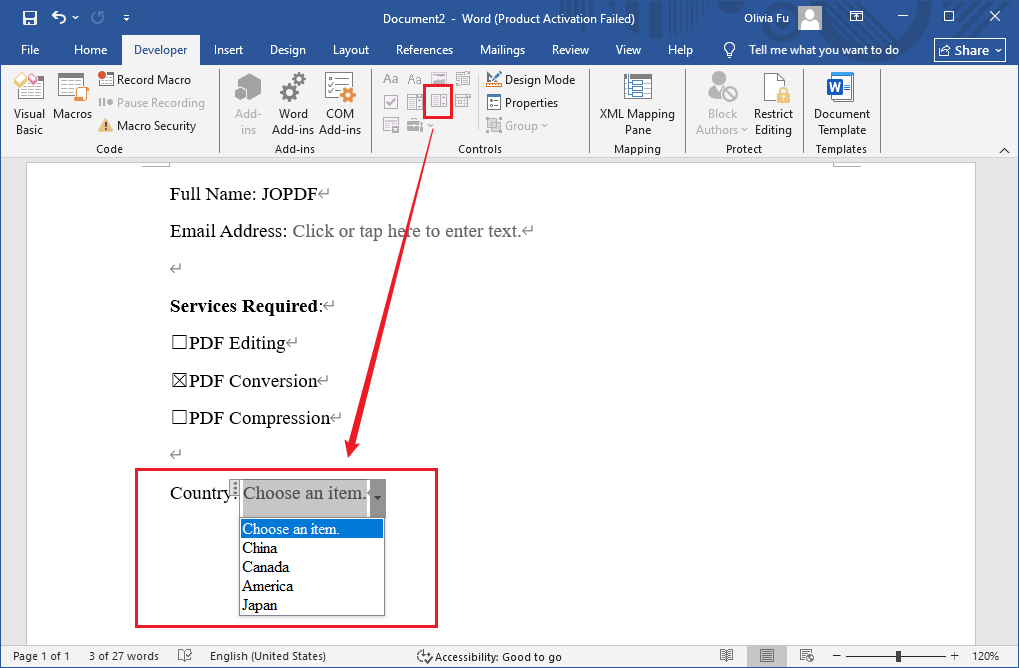Open Undo history dropdown arrow
1019x668 pixels.
pos(75,18)
